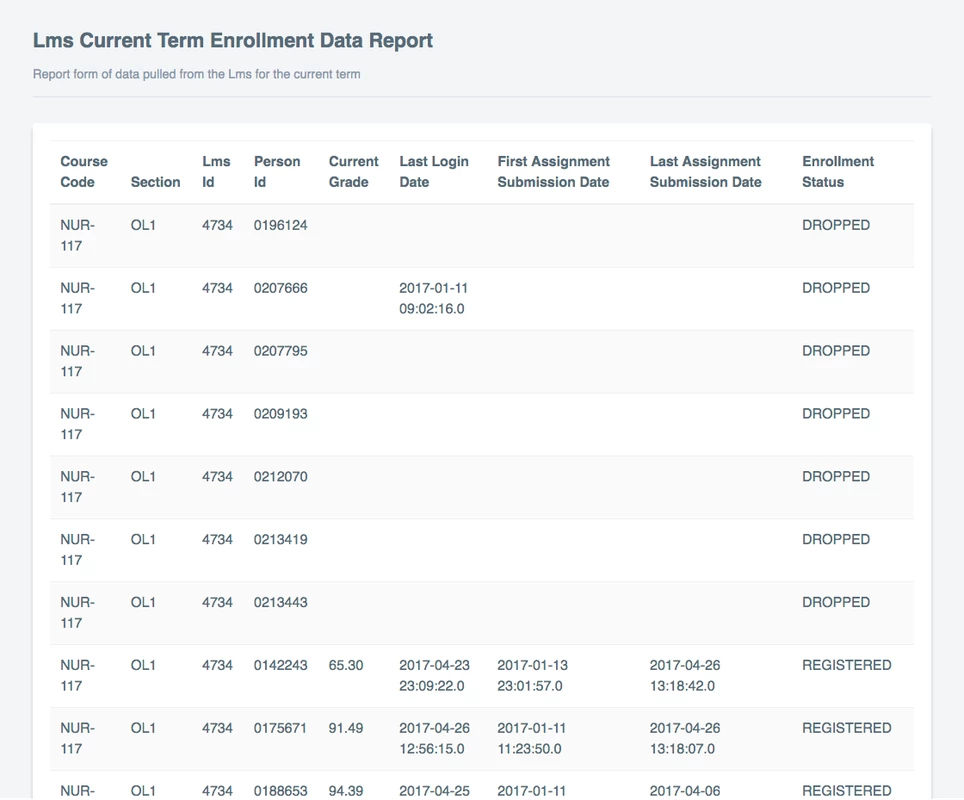Click last login 2017-04-26 12:56:15.0
Image resolution: width=964 pixels, height=800 pixels.
434,739
